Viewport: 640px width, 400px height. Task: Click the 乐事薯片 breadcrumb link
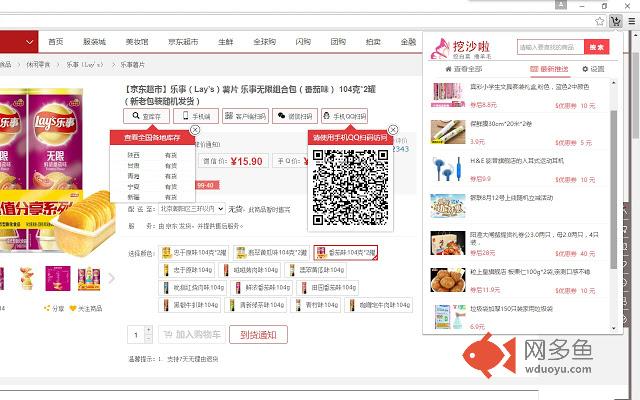(132, 65)
